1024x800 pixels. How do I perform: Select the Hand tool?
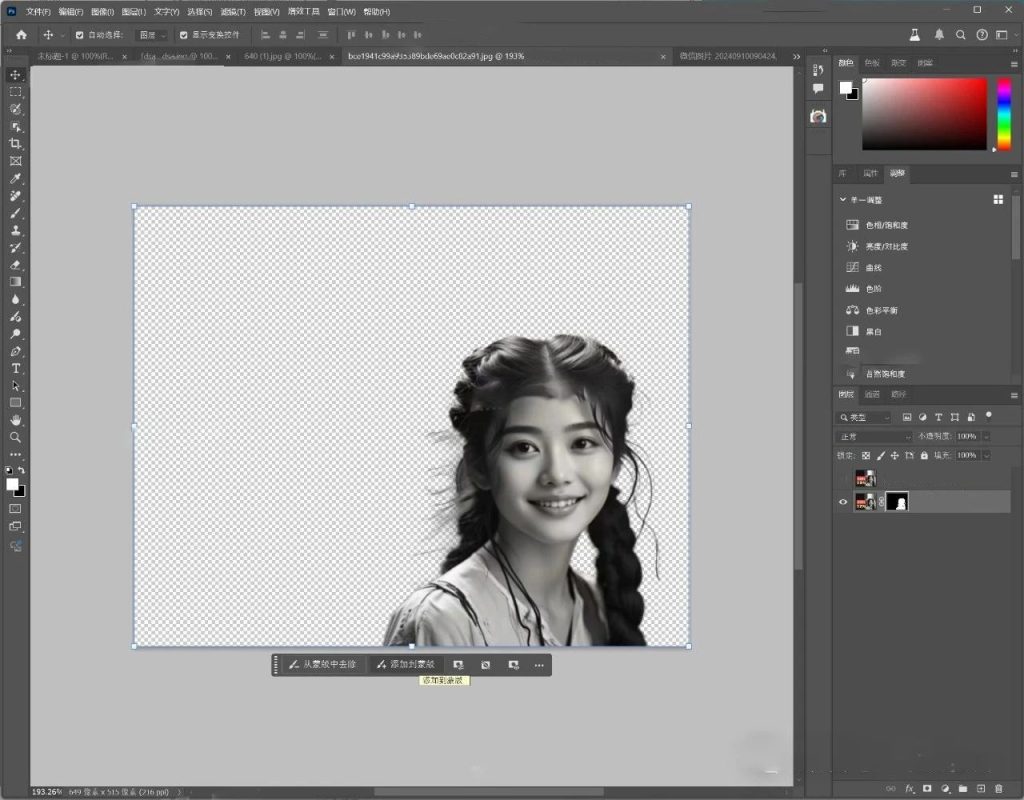(16, 420)
